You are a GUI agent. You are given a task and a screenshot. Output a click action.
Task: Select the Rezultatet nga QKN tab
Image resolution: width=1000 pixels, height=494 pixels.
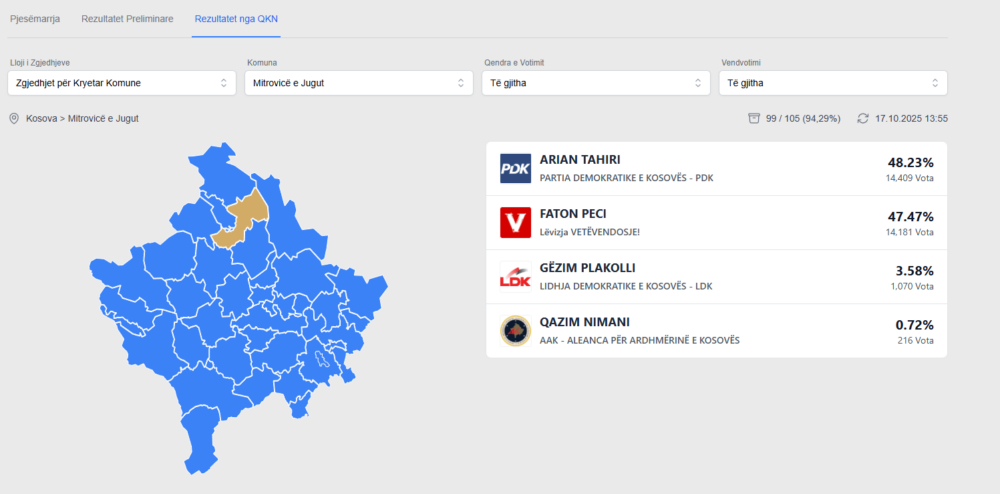point(236,19)
